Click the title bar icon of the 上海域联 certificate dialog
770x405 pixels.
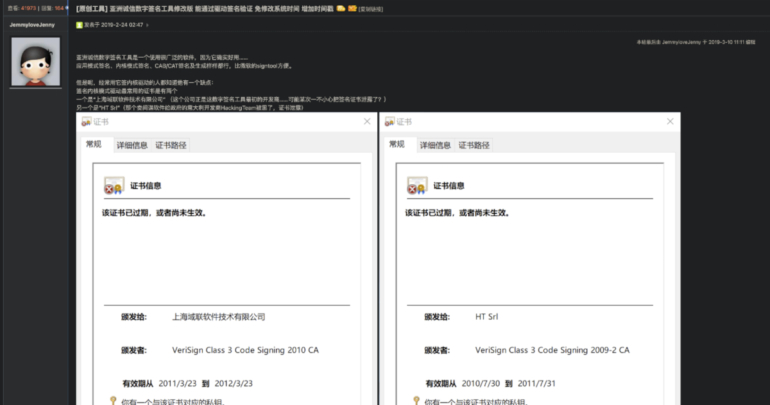click(86, 122)
